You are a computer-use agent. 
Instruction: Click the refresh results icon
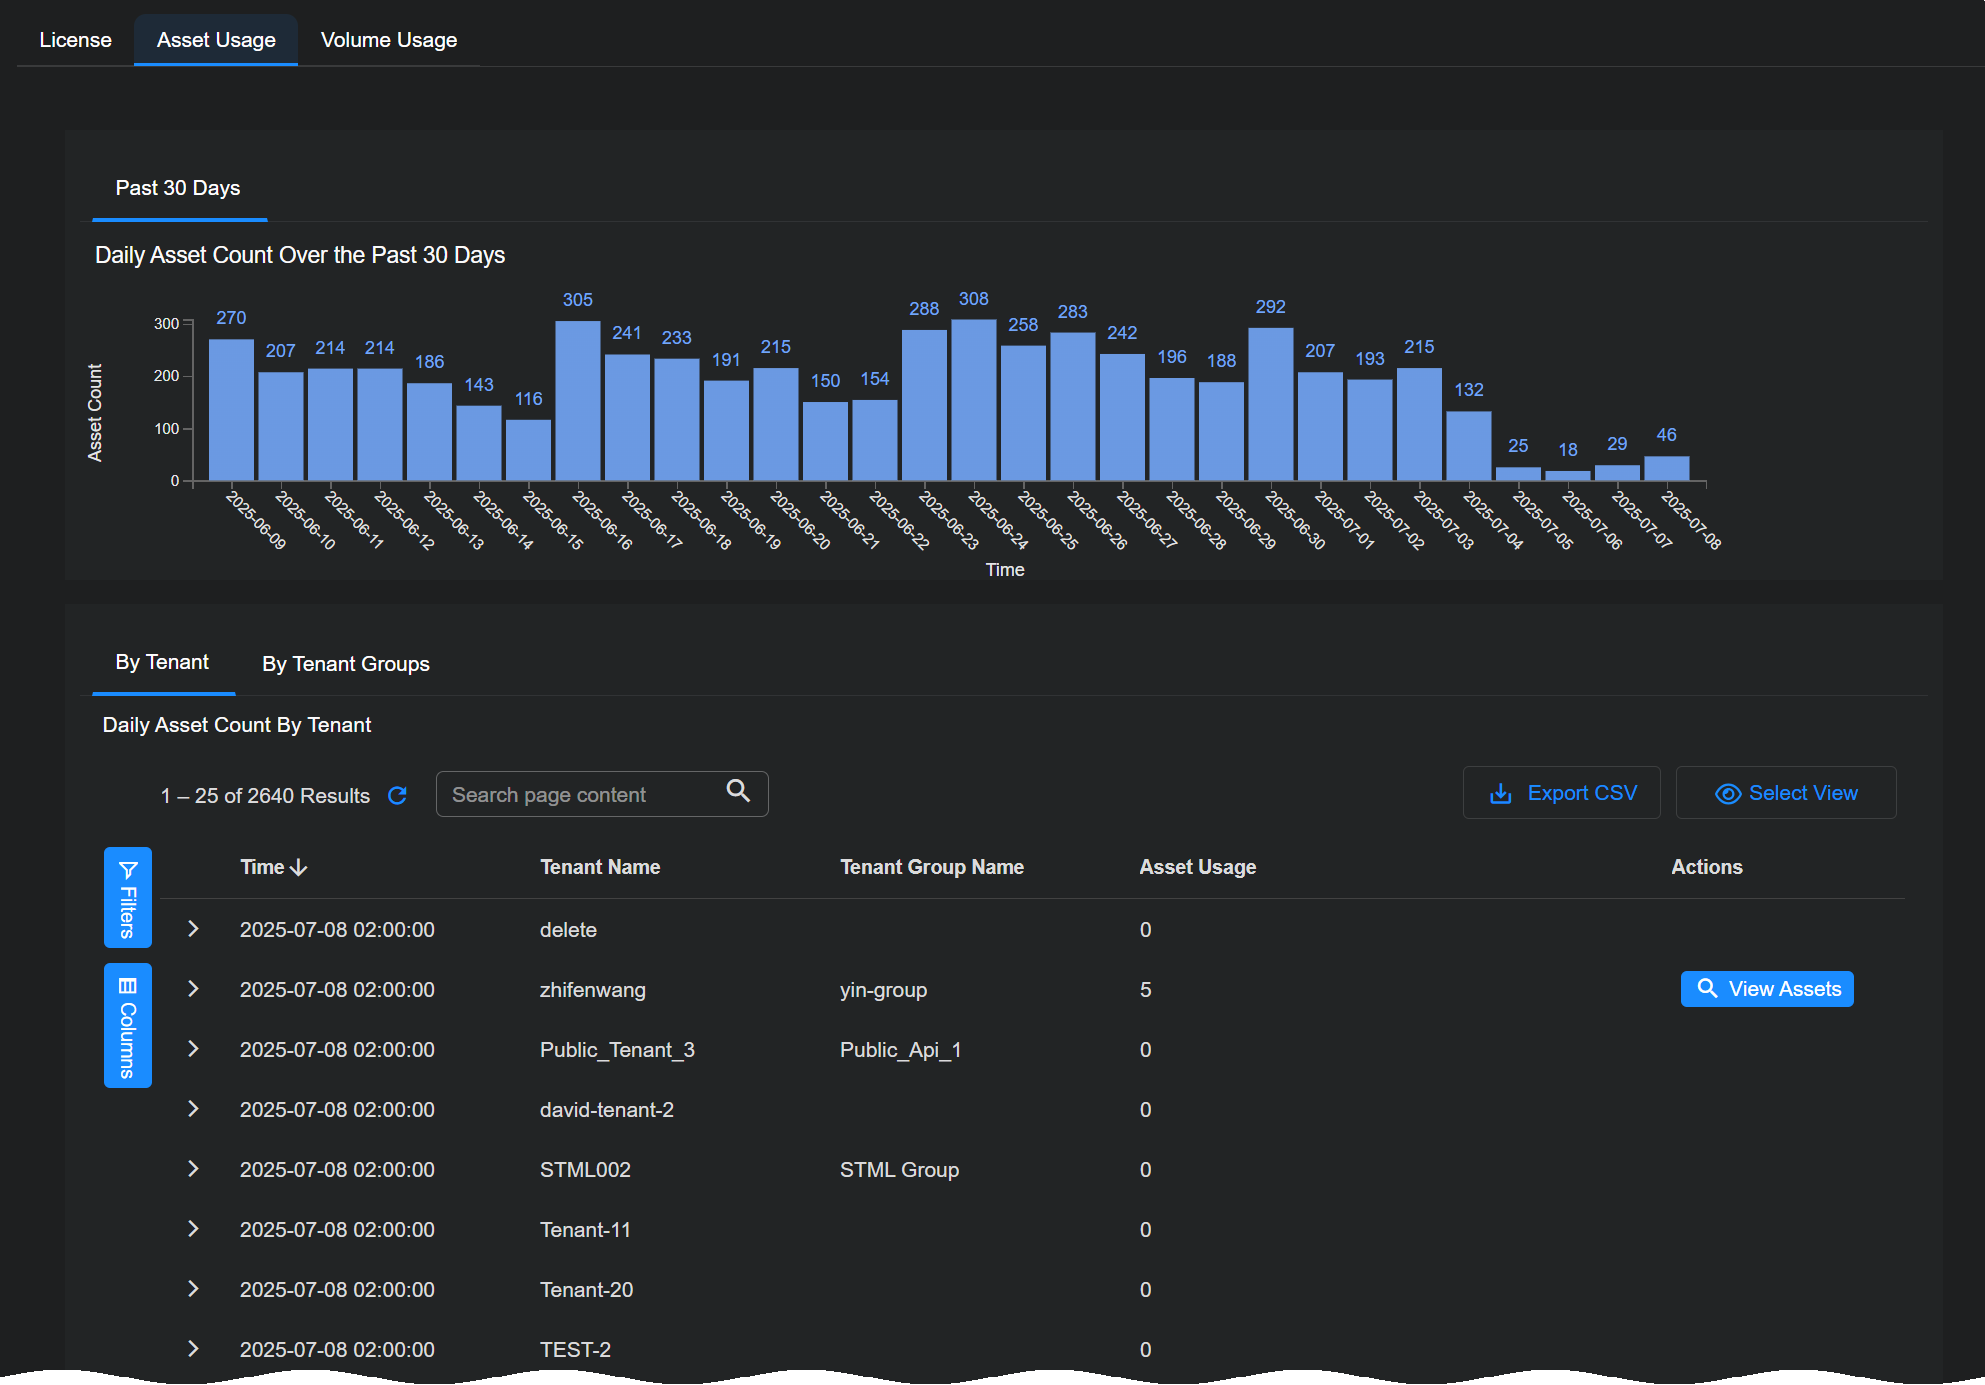click(x=397, y=795)
